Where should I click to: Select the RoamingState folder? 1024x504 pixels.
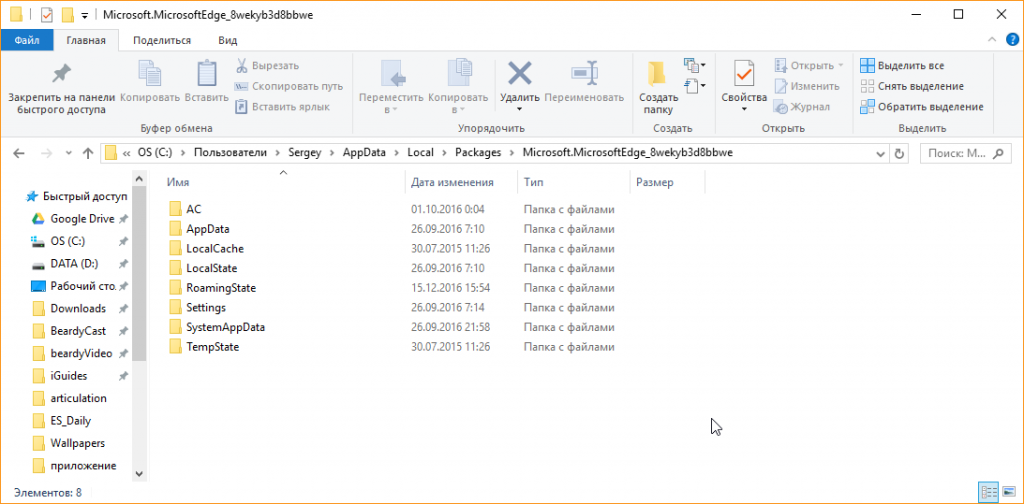pos(221,288)
